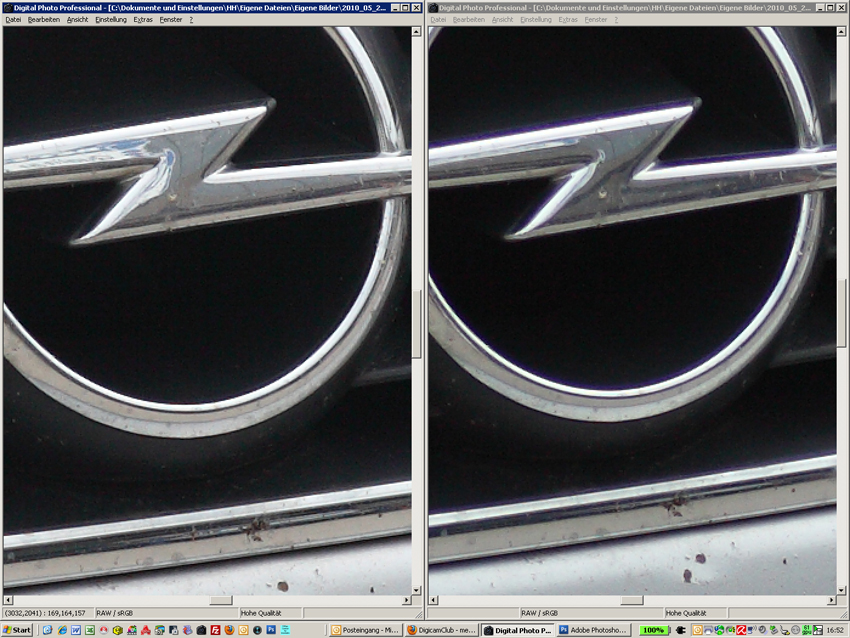Open the Einstellung menu in left window
The height and width of the screenshot is (638, 850).
coord(111,20)
